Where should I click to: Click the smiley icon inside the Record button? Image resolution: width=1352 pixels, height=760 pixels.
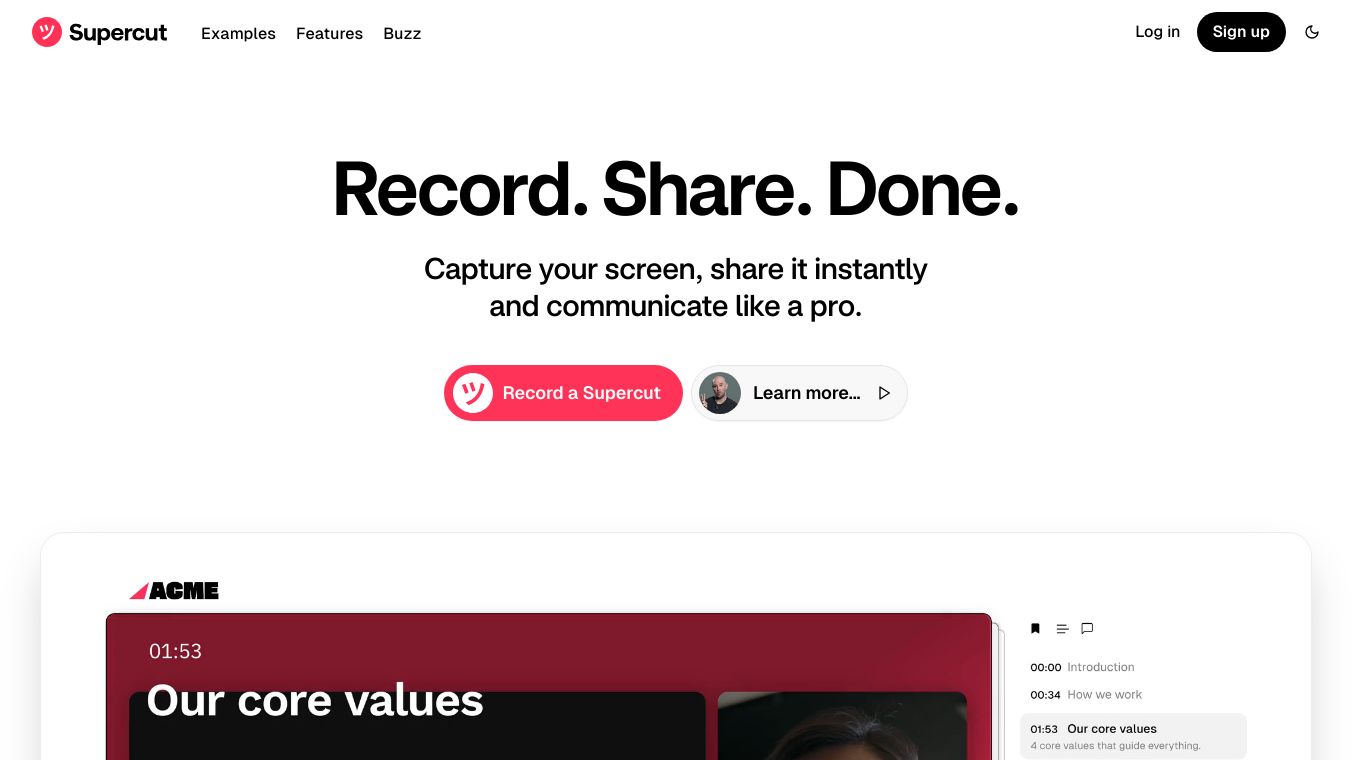(473, 393)
